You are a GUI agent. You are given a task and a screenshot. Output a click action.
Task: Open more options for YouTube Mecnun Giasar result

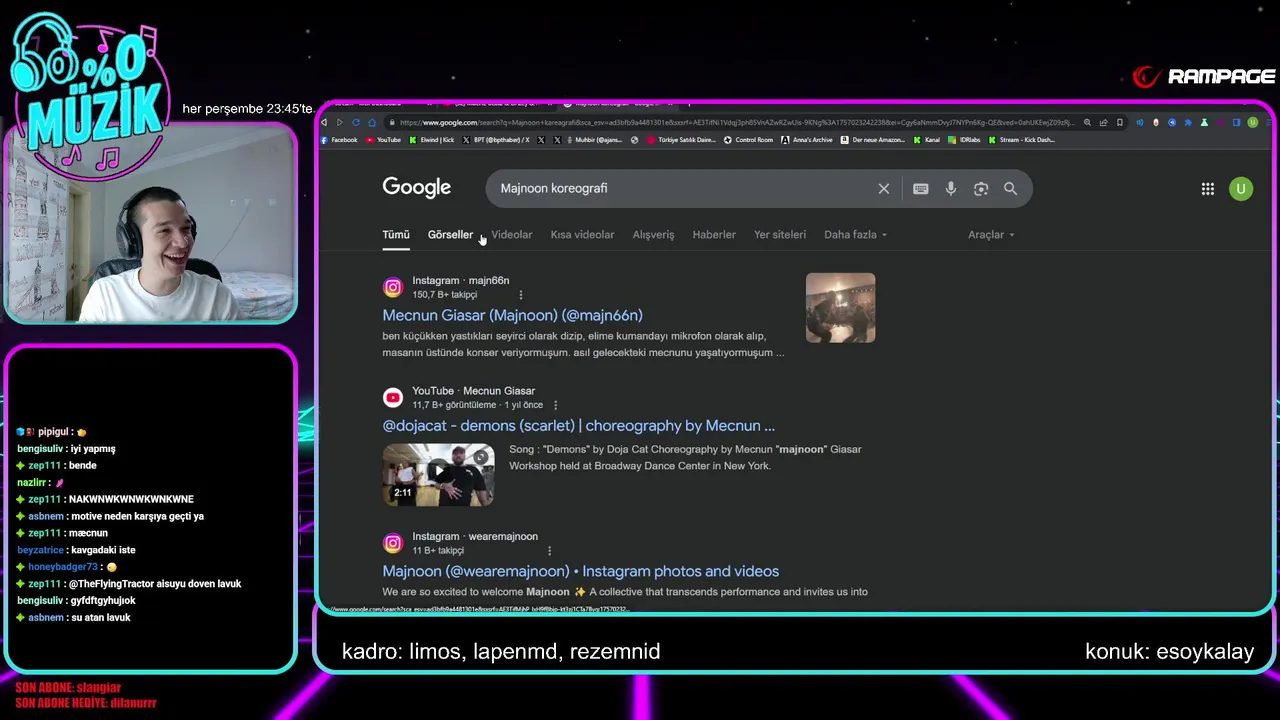pos(555,405)
